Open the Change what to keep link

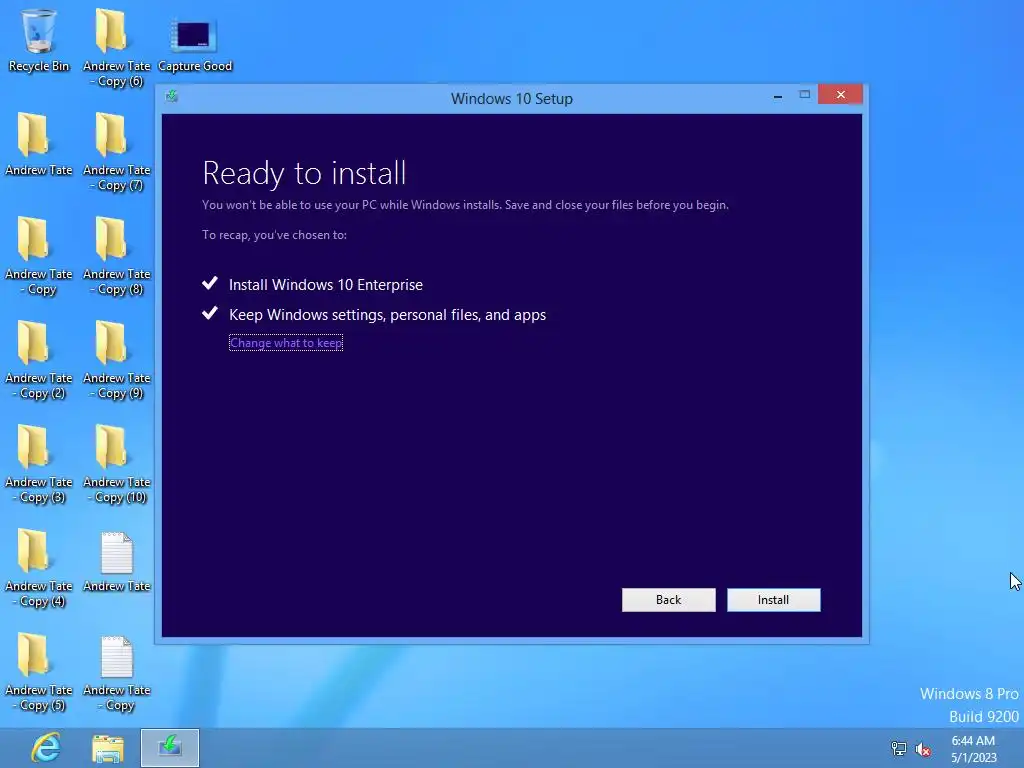[x=286, y=343]
